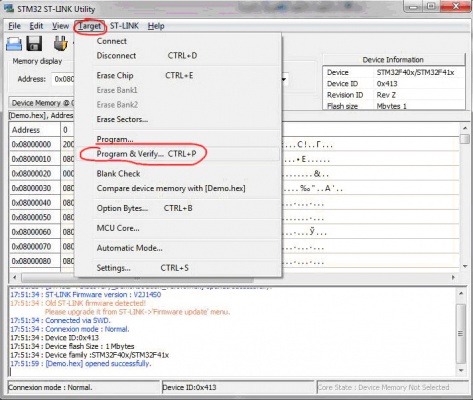Click the Address column header
The width and height of the screenshot is (473, 400).
pos(35,130)
